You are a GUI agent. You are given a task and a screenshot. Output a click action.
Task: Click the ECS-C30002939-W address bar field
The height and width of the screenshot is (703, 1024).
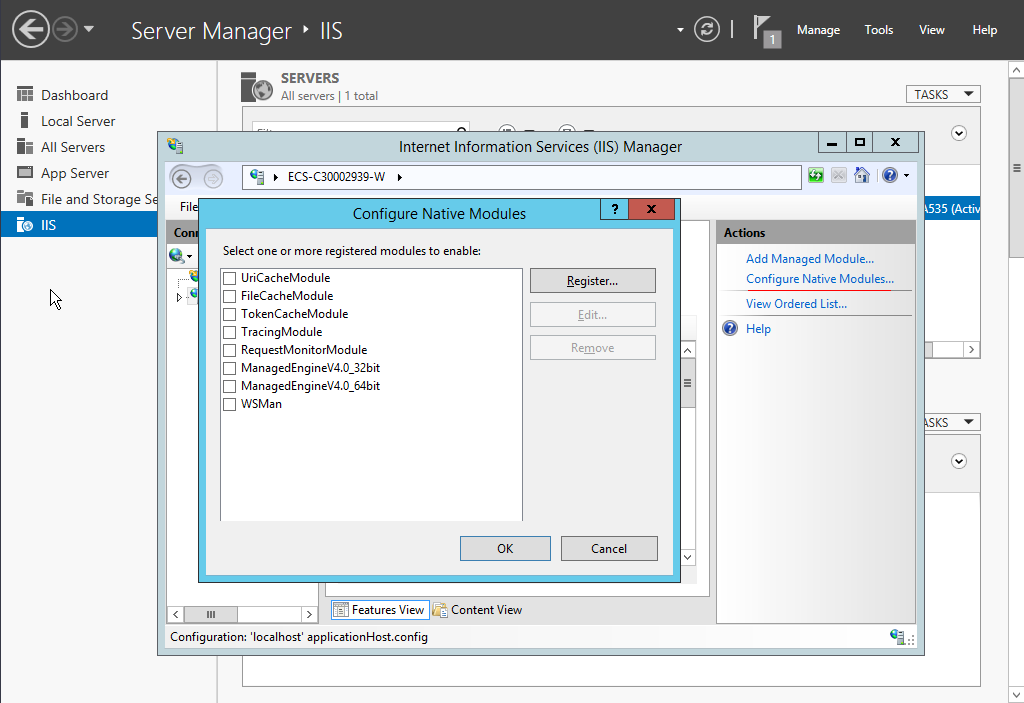(x=522, y=177)
